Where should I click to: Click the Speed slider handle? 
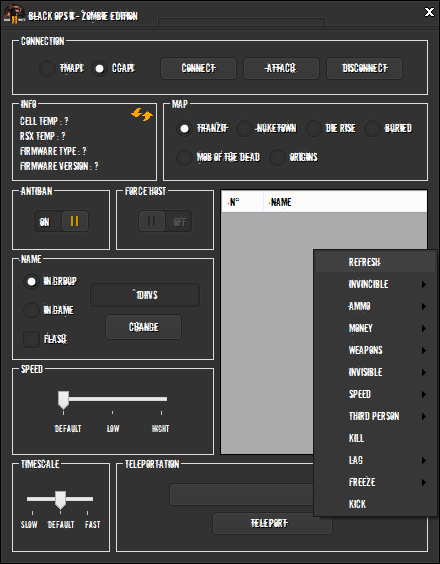tap(63, 399)
